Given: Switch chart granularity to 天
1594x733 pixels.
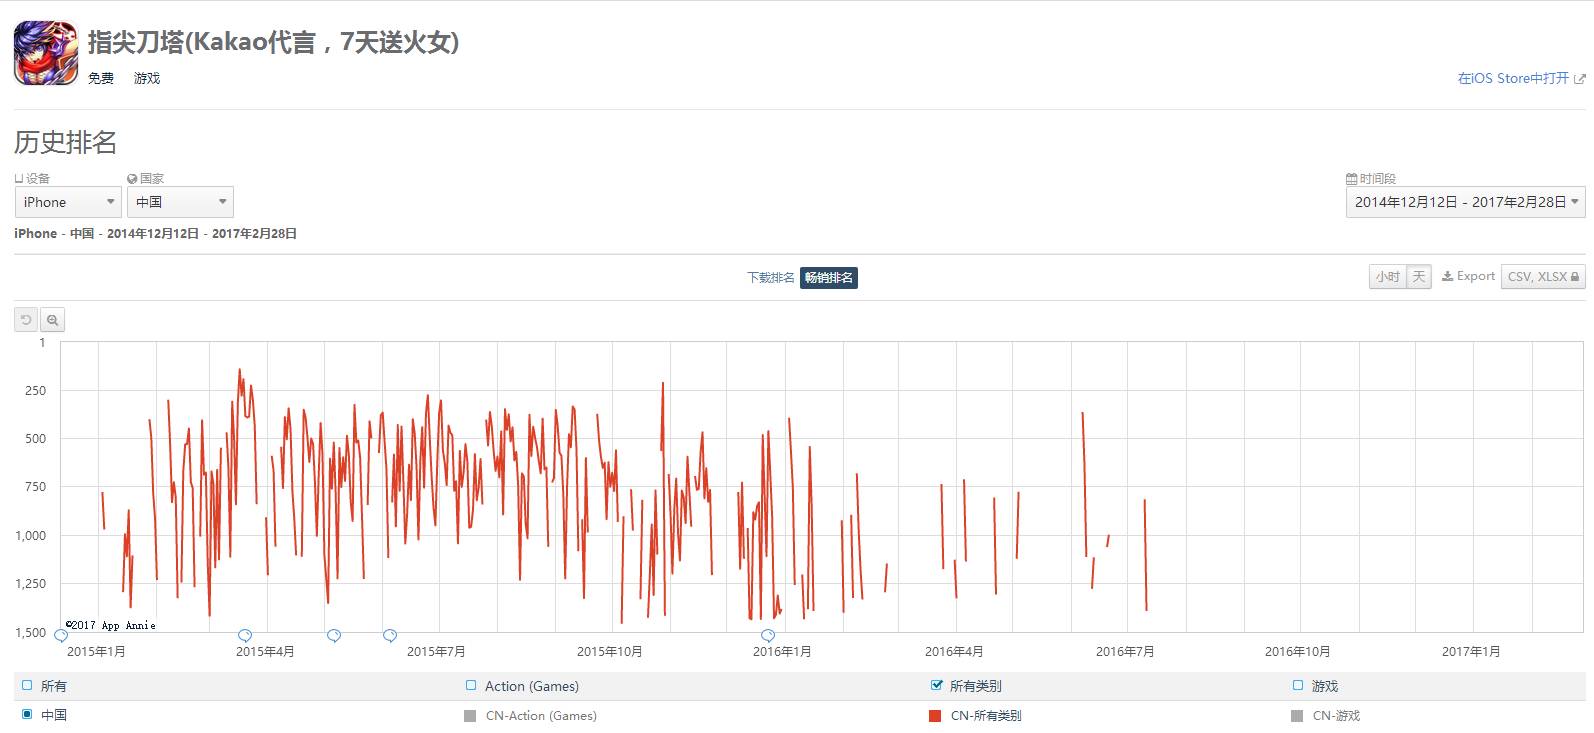Looking at the screenshot, I should tap(1419, 277).
